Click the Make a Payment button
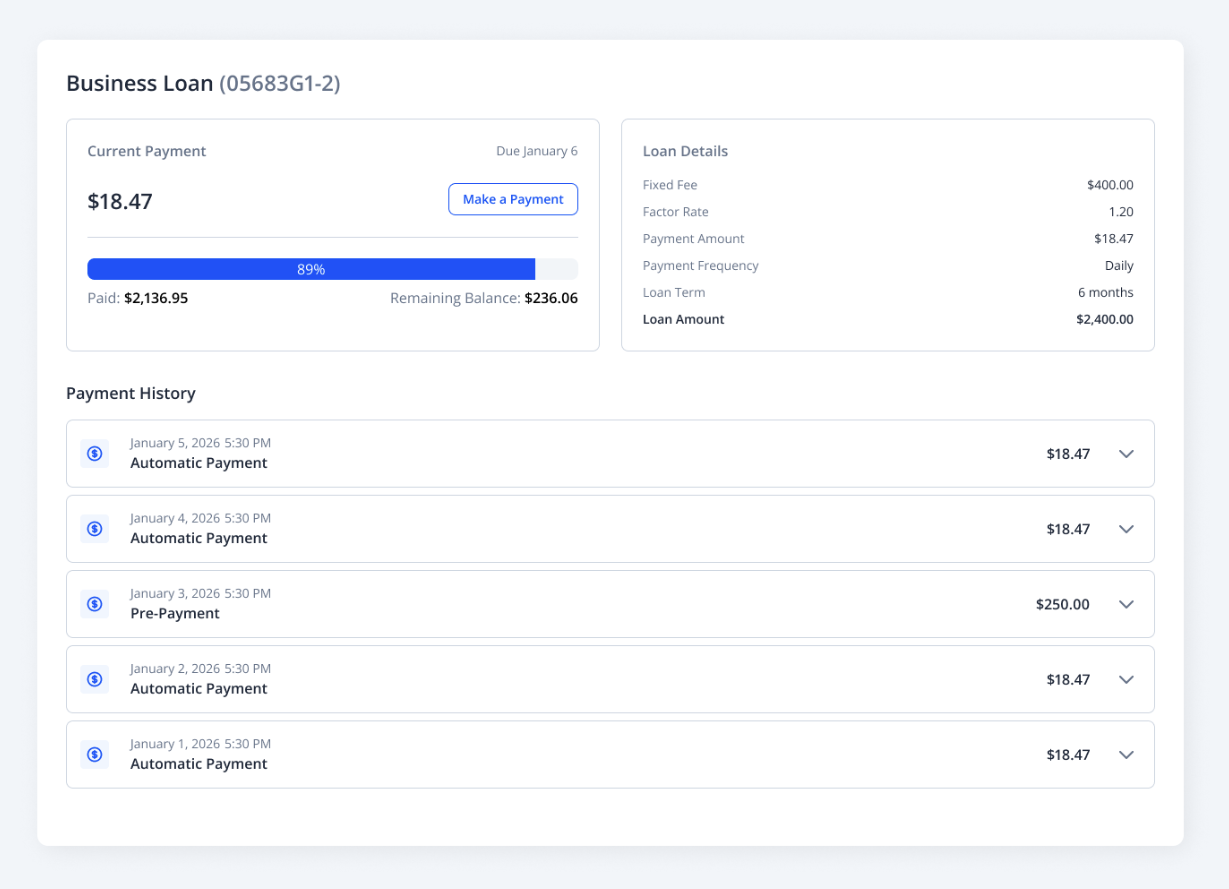Image resolution: width=1229 pixels, height=889 pixels. coord(513,199)
